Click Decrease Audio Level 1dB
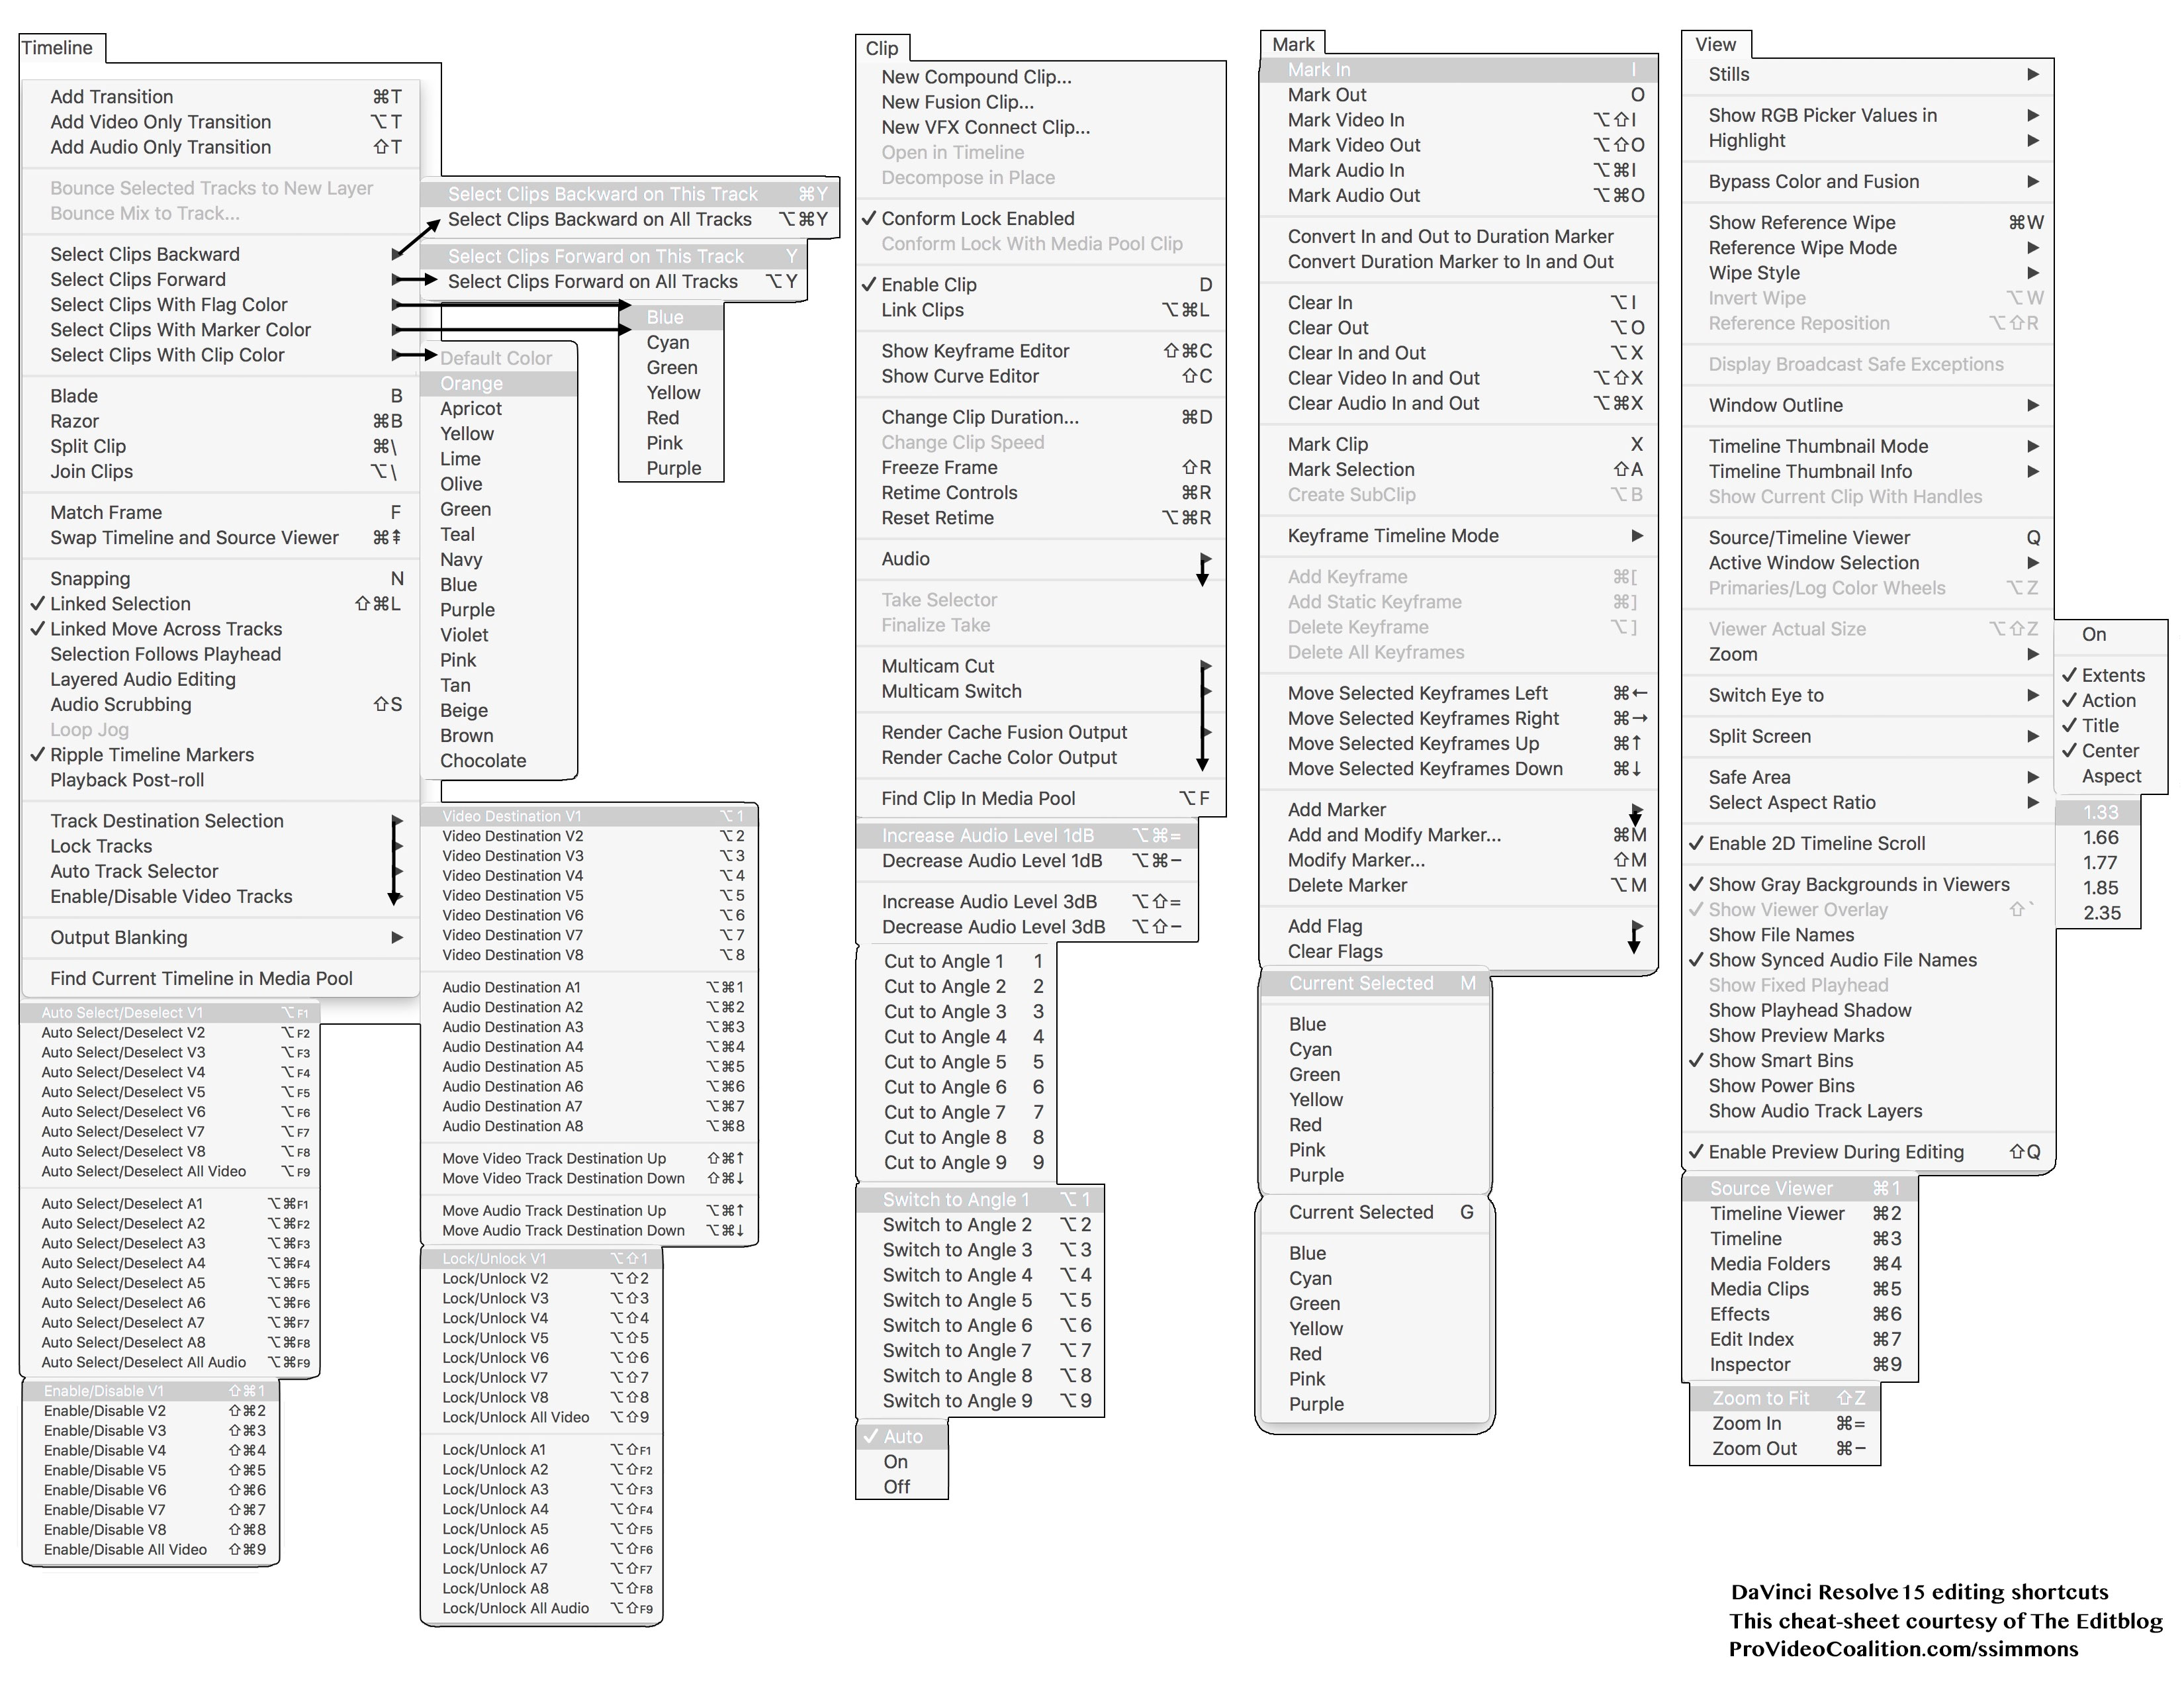The width and height of the screenshot is (2184, 1688). [1027, 860]
